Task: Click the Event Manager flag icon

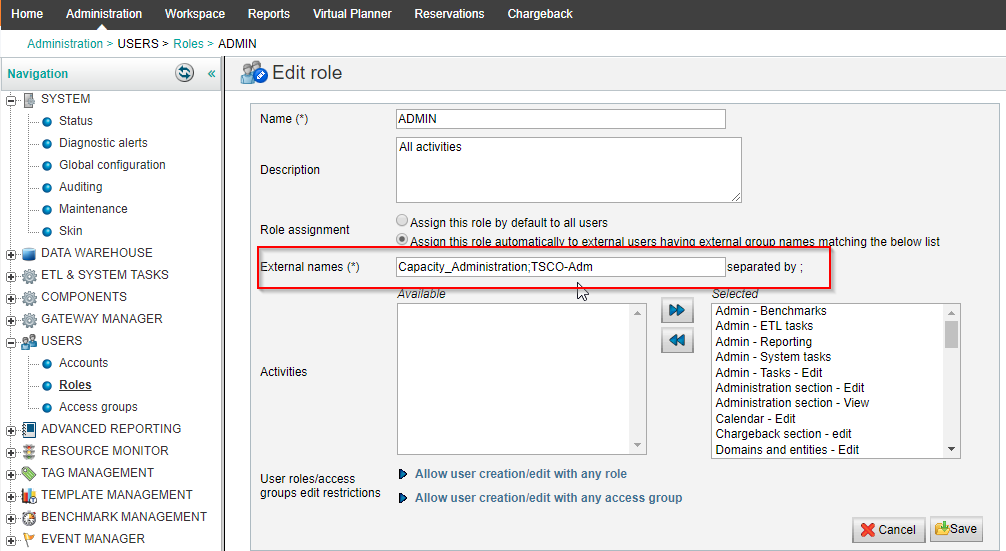Action: [x=29, y=539]
